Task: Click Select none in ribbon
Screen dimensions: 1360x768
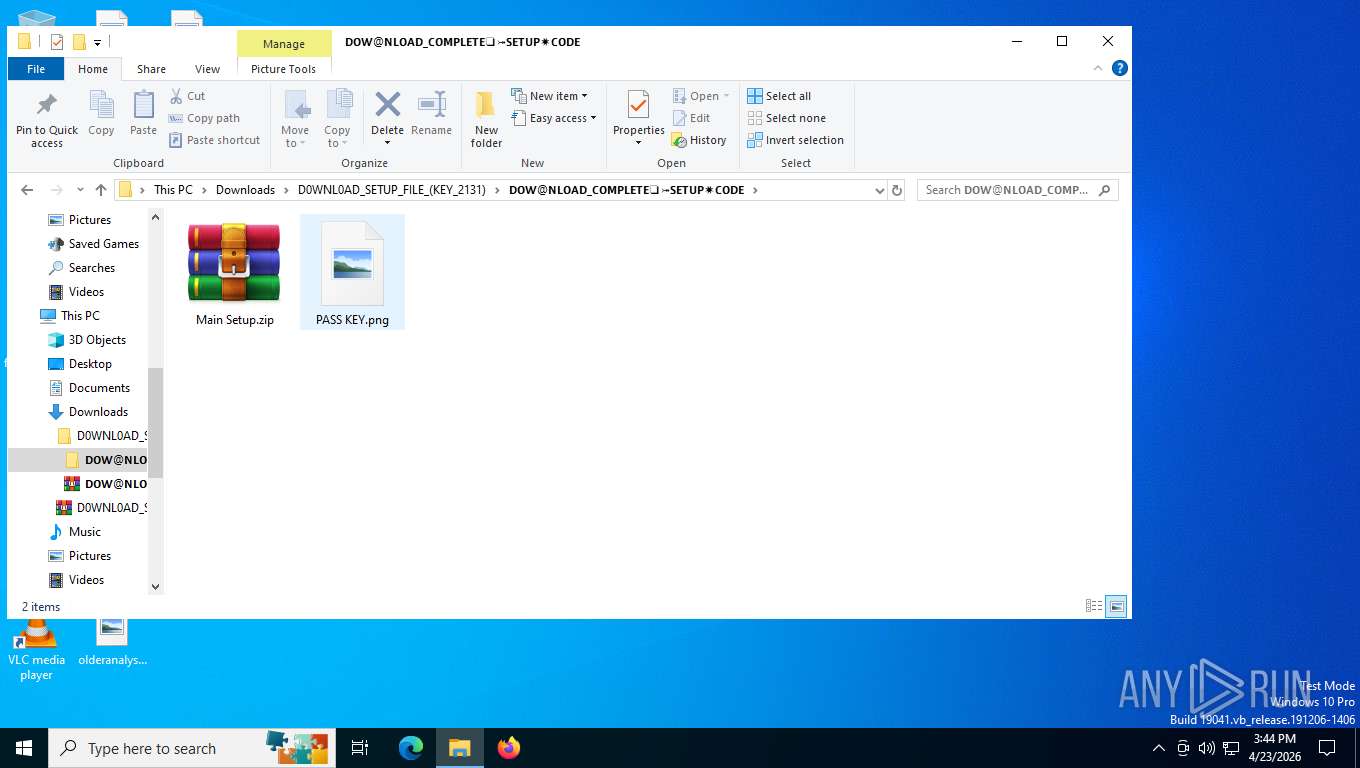Action: [x=786, y=118]
